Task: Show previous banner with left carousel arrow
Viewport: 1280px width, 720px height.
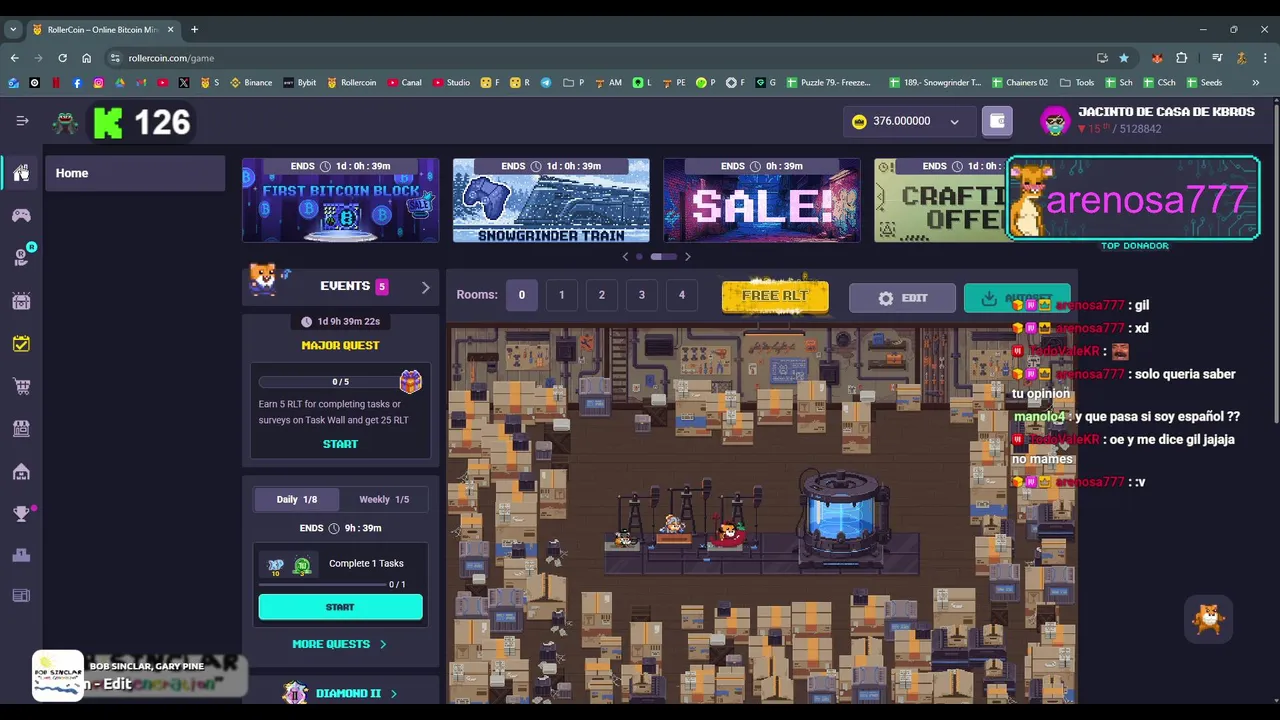Action: [x=626, y=257]
